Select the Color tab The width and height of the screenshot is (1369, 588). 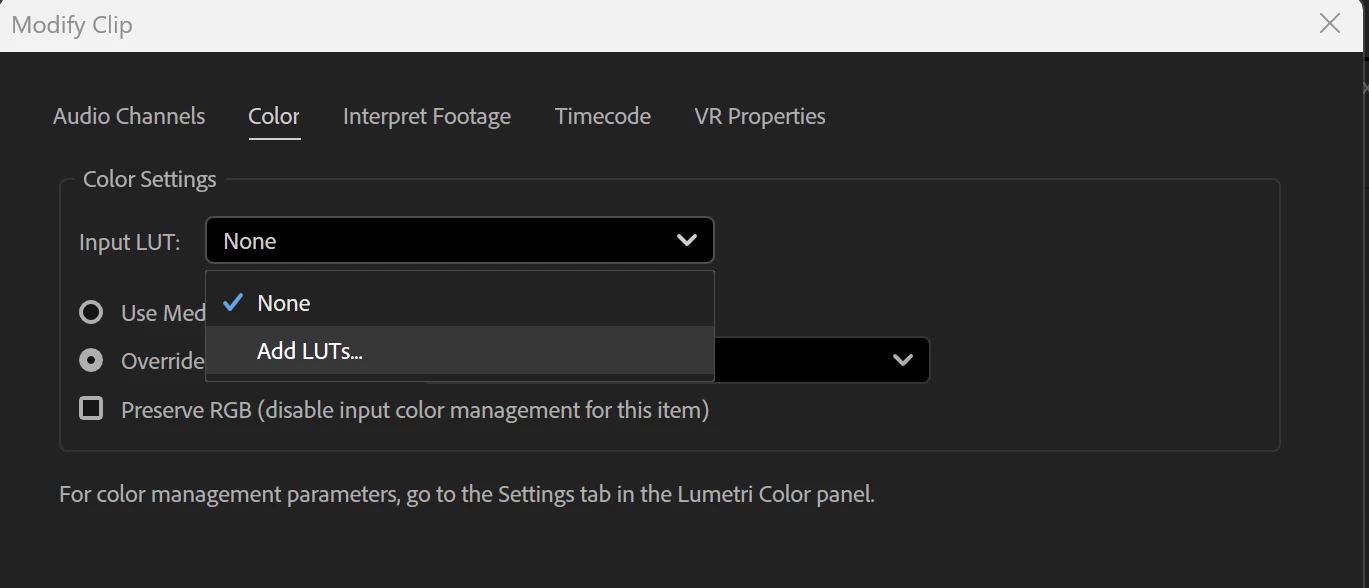(274, 116)
